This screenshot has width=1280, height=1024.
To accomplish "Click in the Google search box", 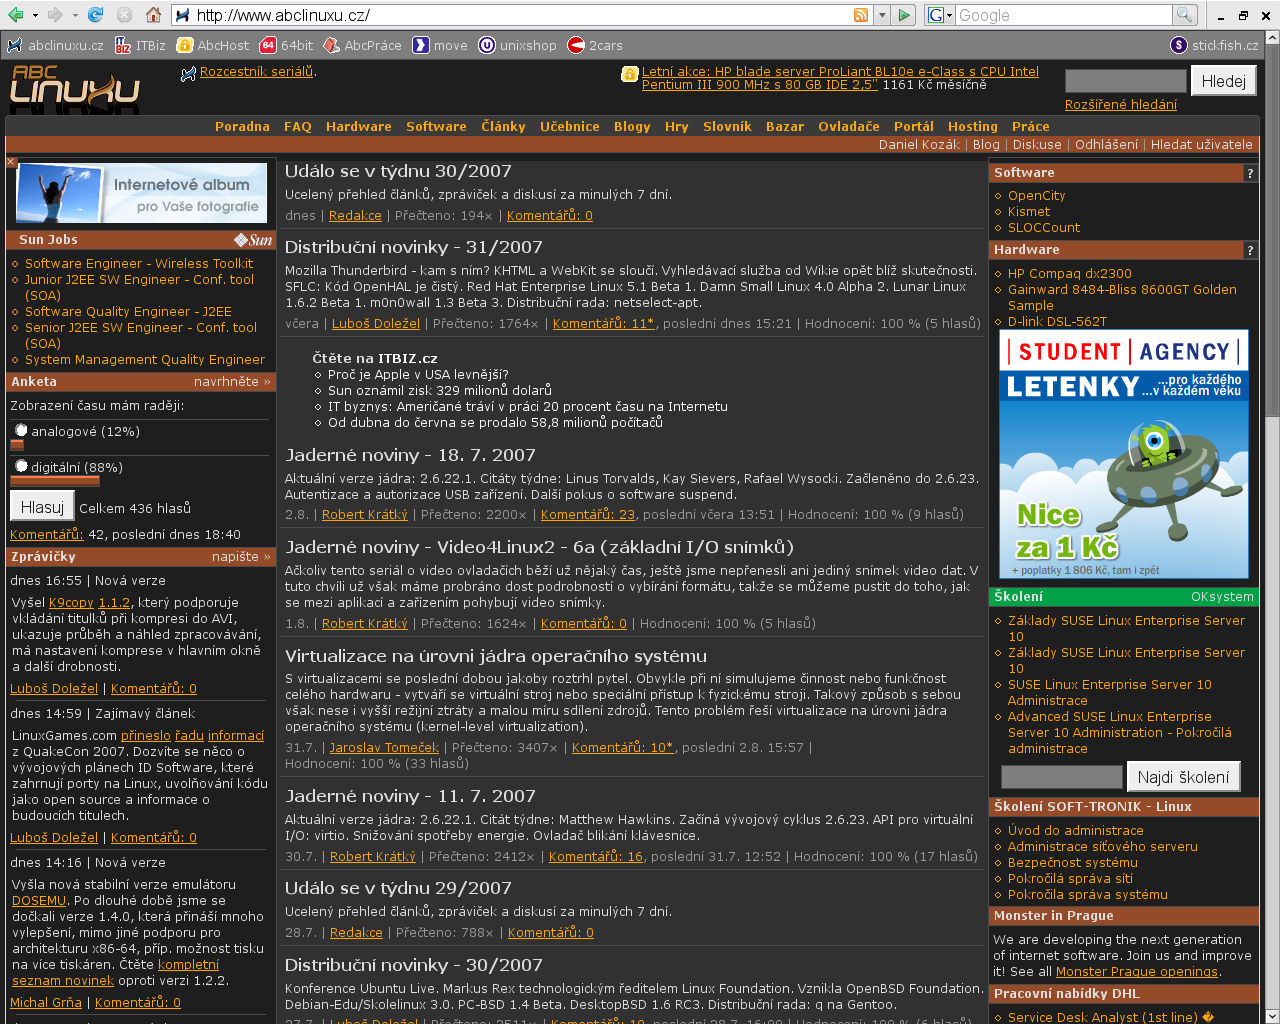I will pyautogui.click(x=1063, y=15).
